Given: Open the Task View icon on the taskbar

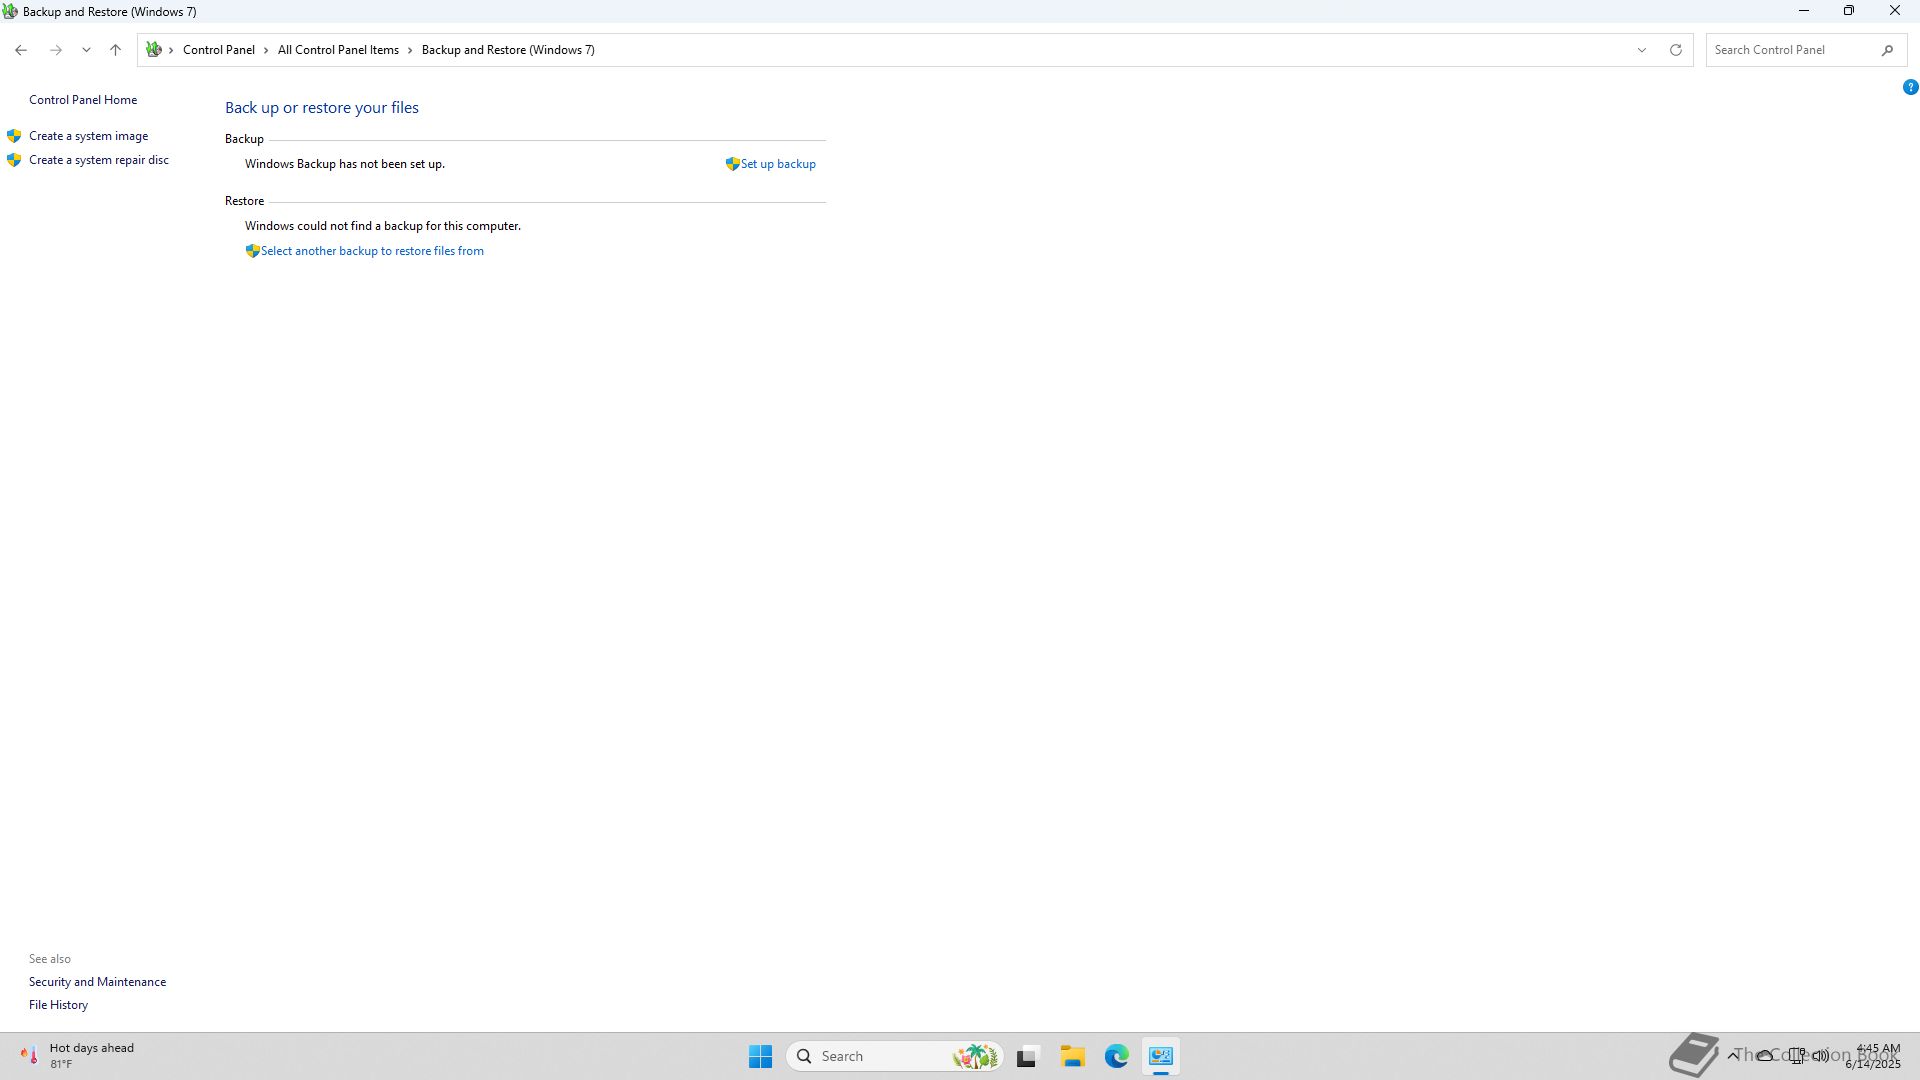Looking at the screenshot, I should pyautogui.click(x=1027, y=1056).
